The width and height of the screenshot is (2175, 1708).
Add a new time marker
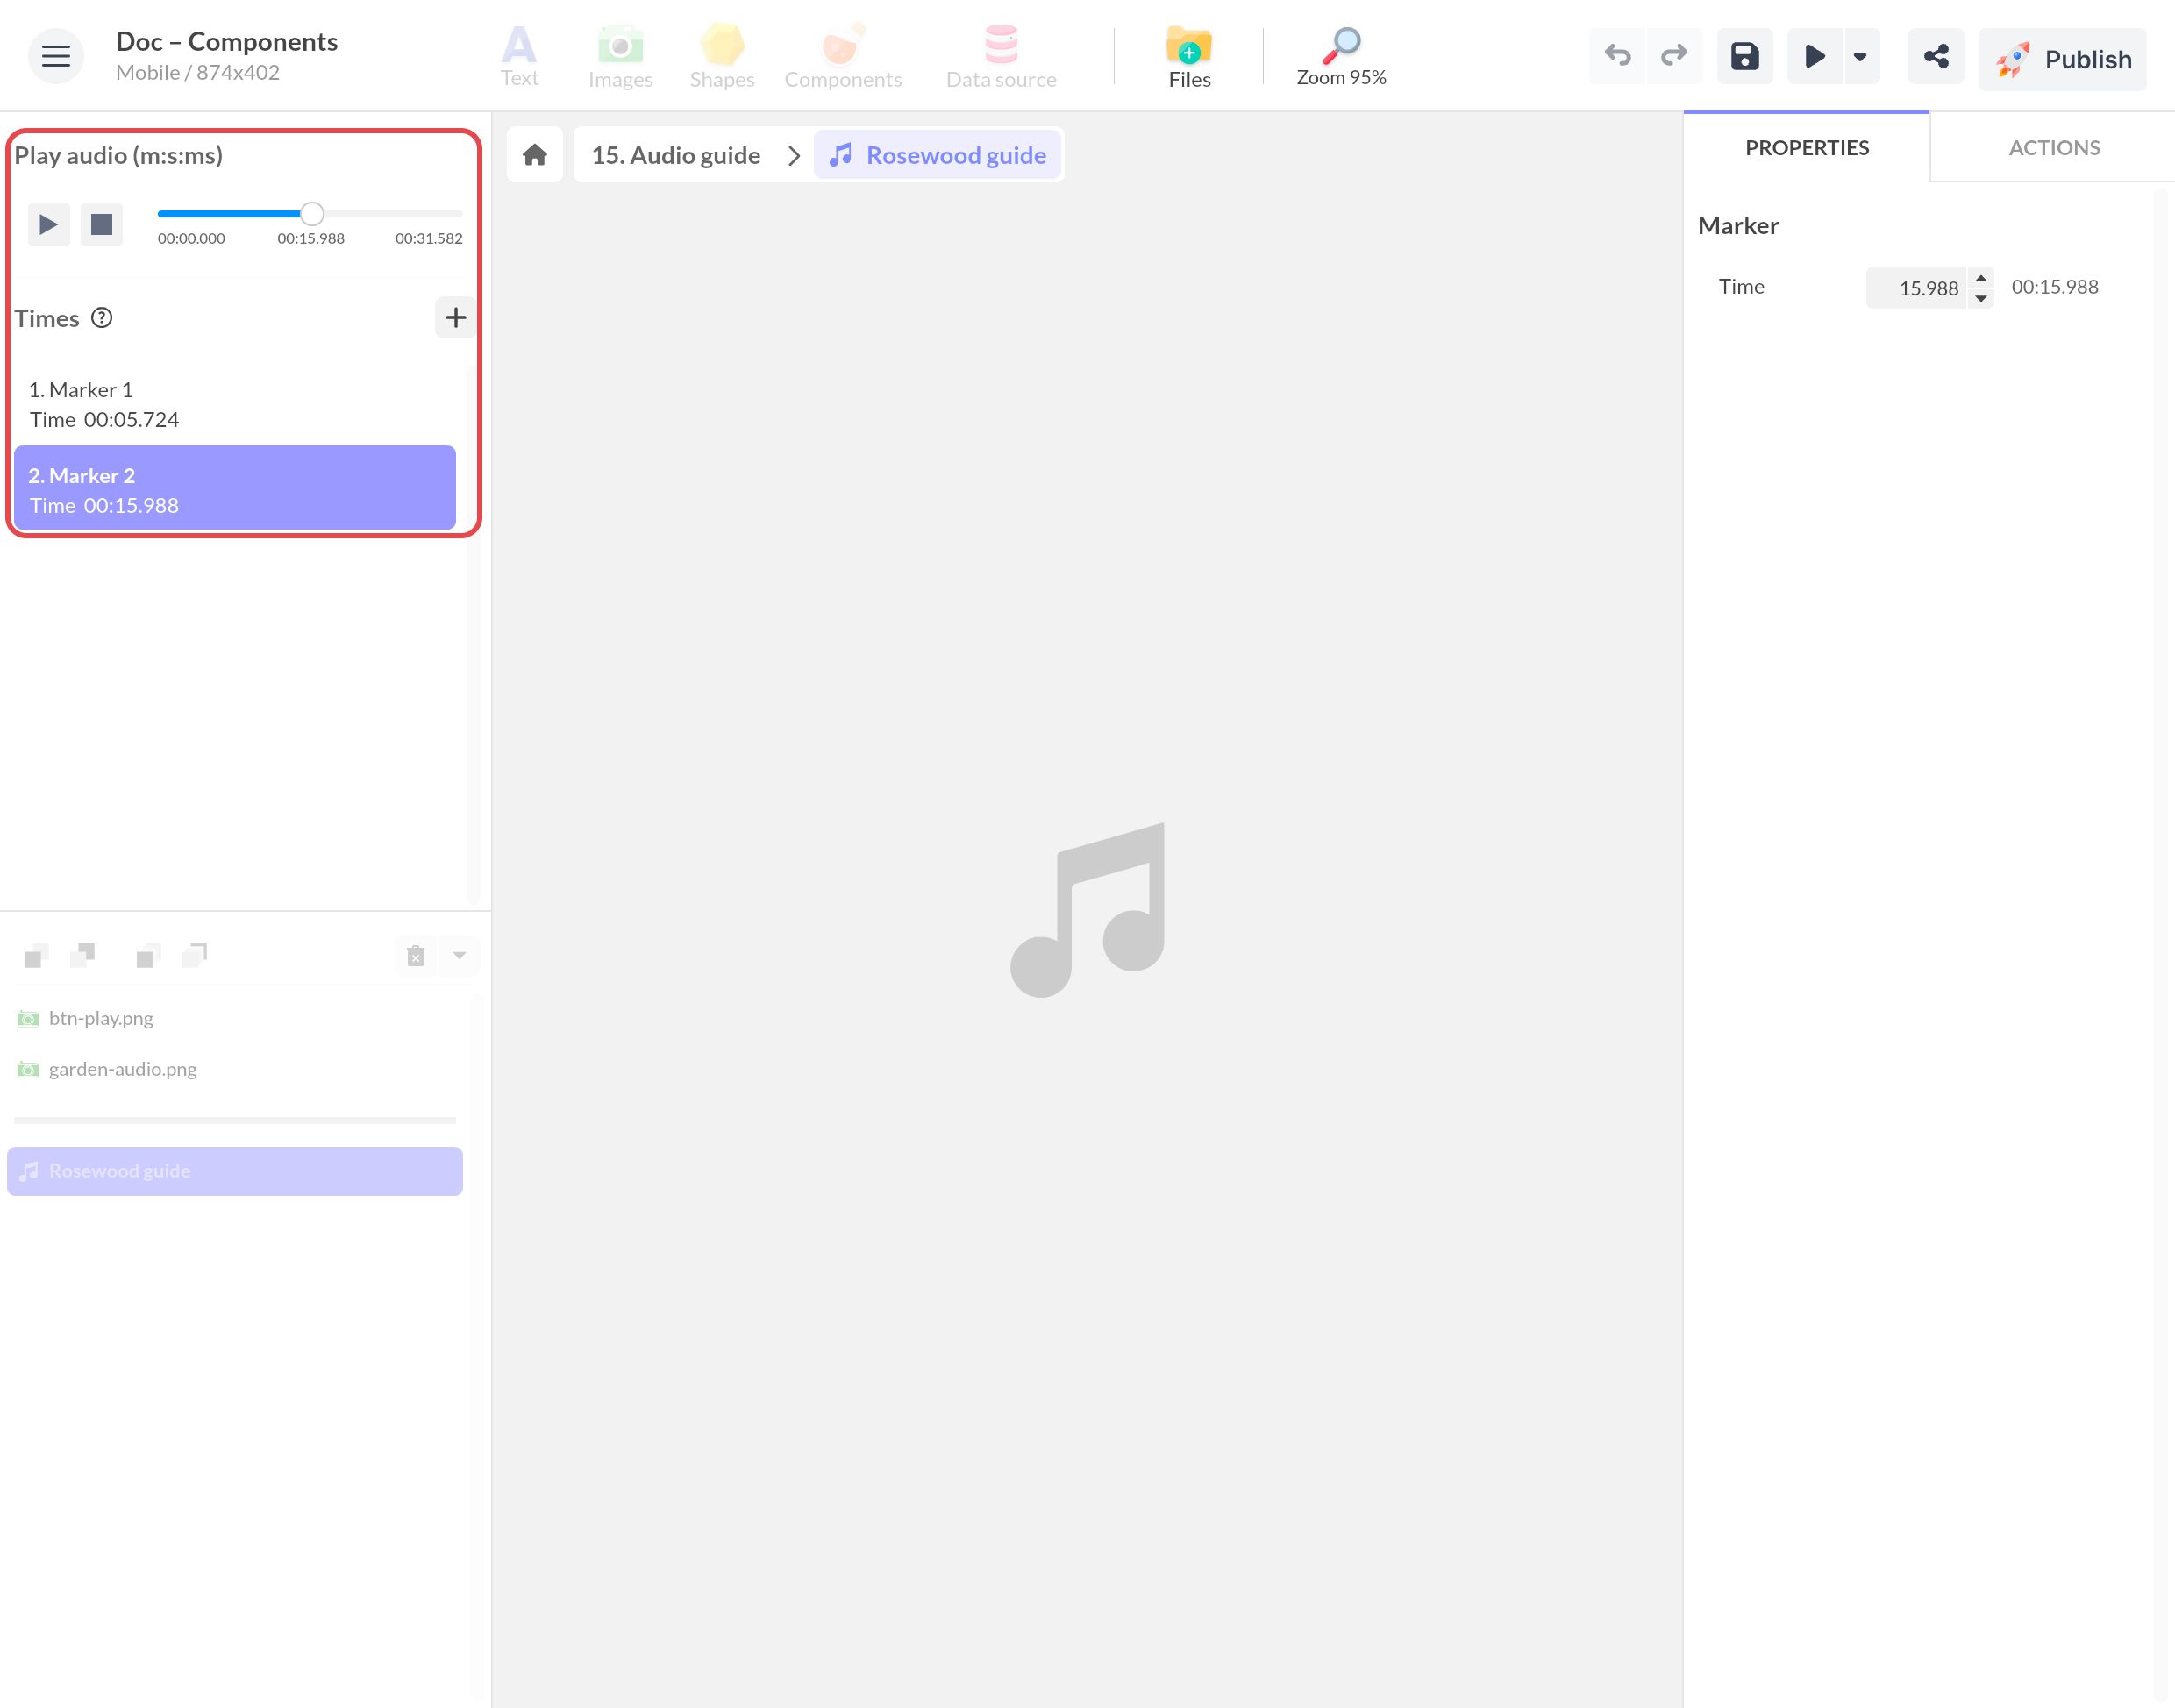(455, 318)
